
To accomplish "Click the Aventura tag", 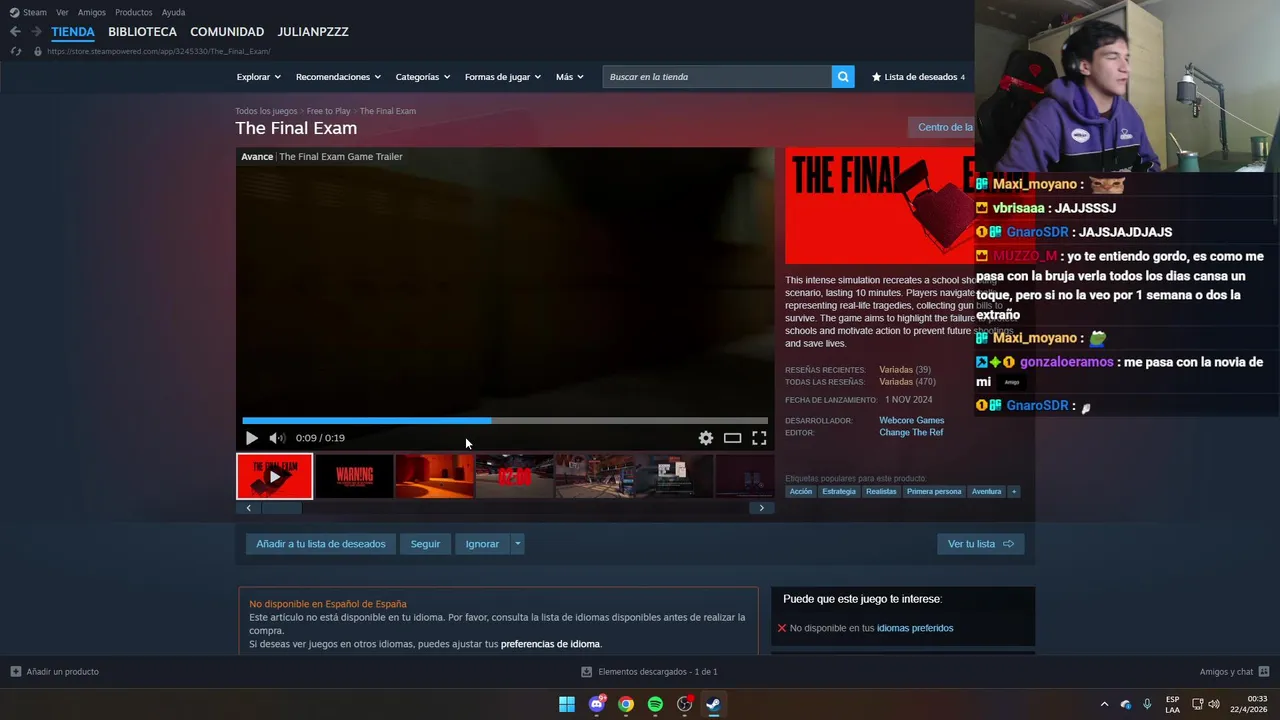I will coord(986,492).
